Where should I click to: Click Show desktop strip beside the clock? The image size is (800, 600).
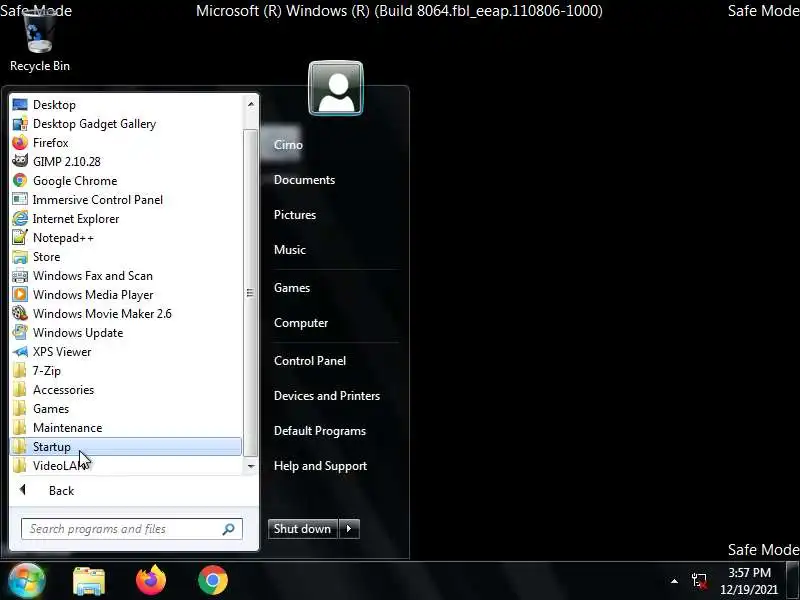coord(794,581)
